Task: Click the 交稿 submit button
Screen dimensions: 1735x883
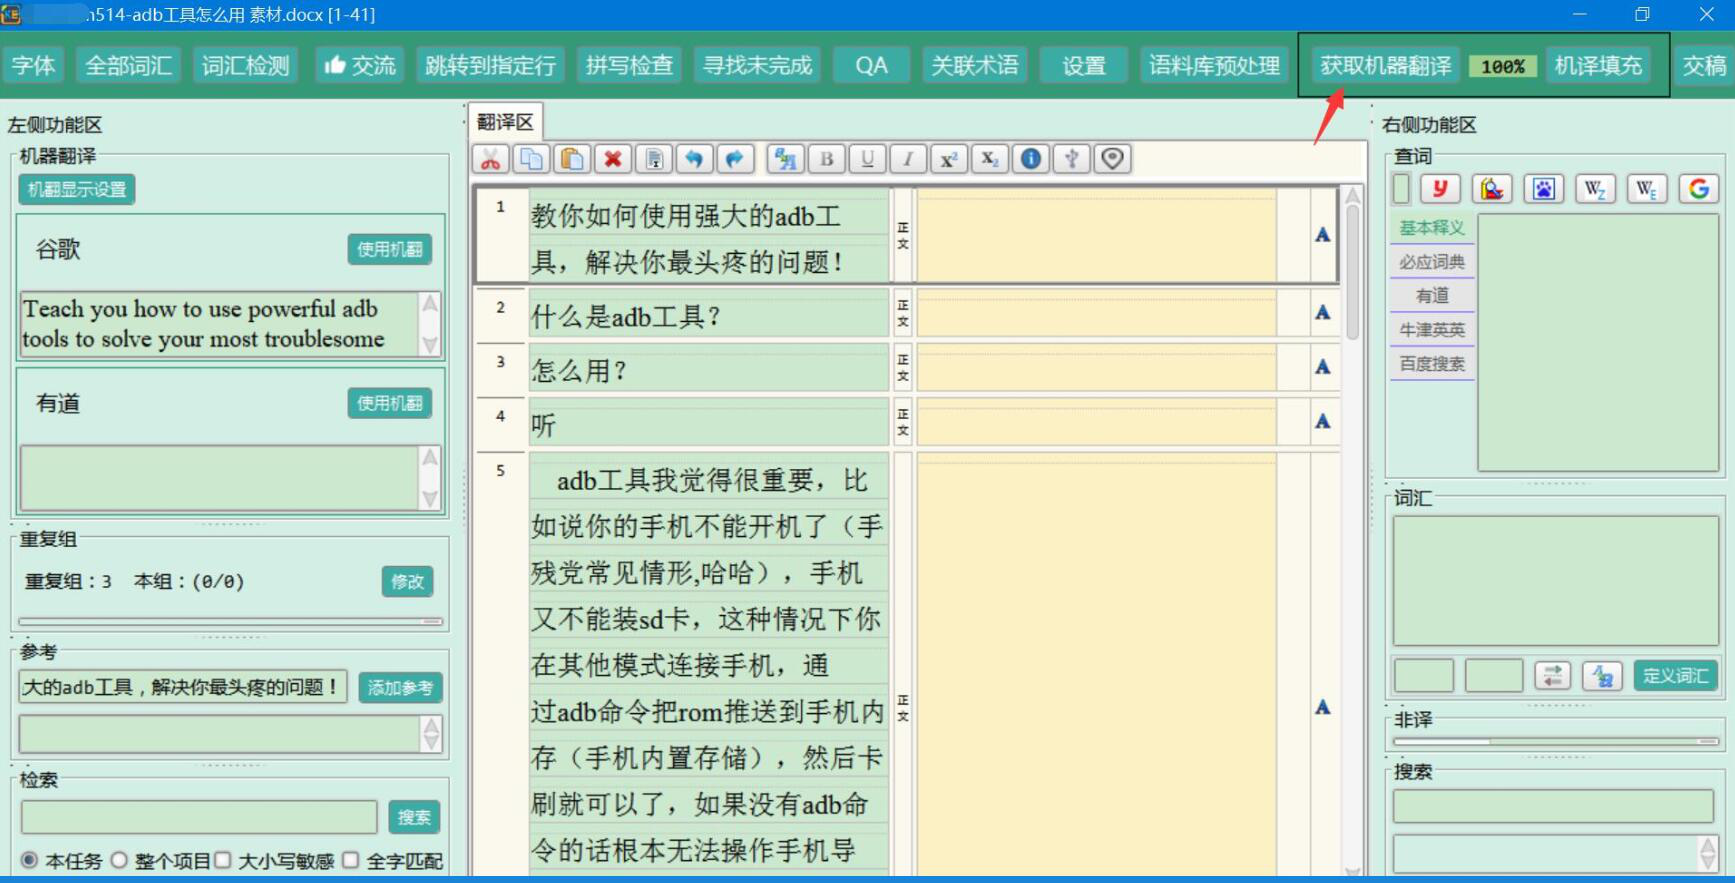Action: pos(1705,65)
